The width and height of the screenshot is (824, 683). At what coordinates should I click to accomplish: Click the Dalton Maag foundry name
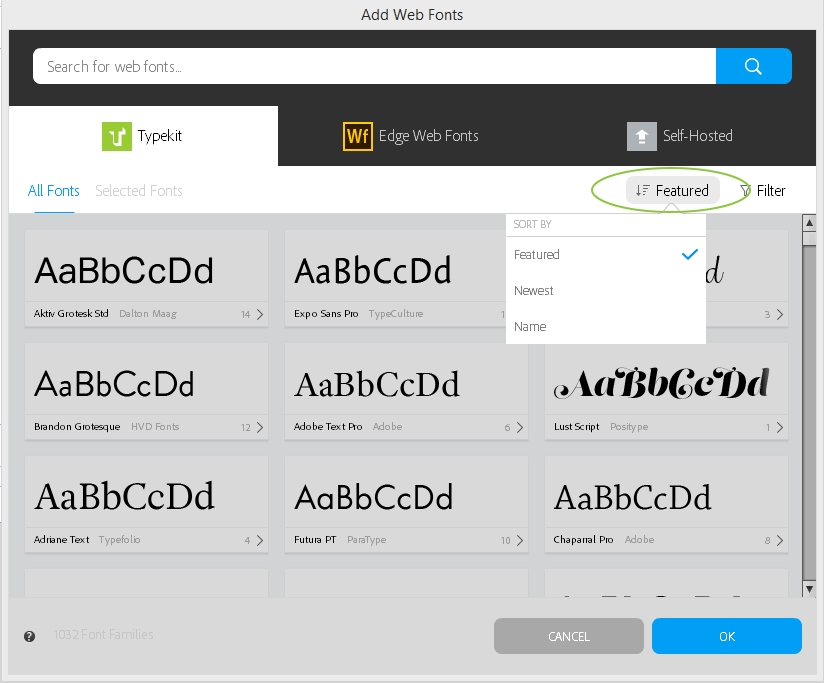pyautogui.click(x=148, y=314)
